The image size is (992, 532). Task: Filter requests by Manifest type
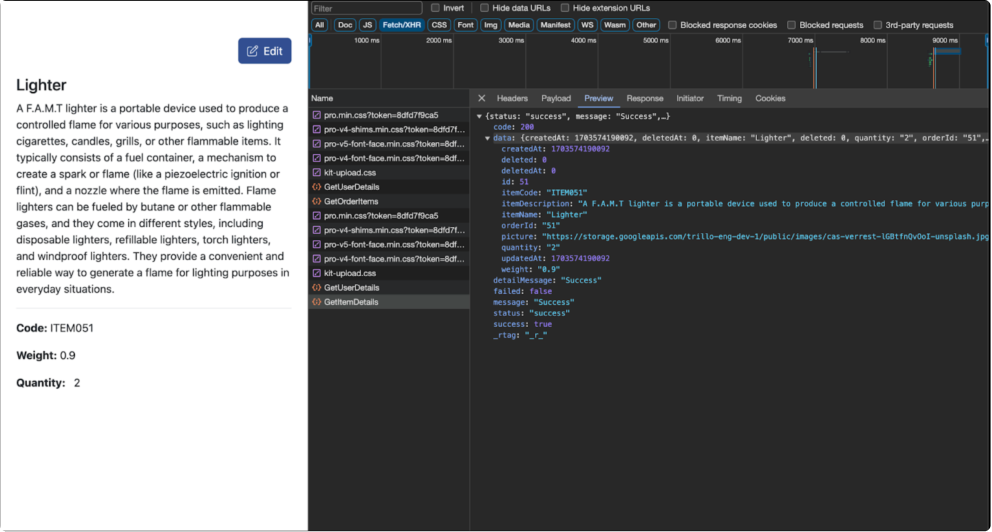click(x=555, y=25)
